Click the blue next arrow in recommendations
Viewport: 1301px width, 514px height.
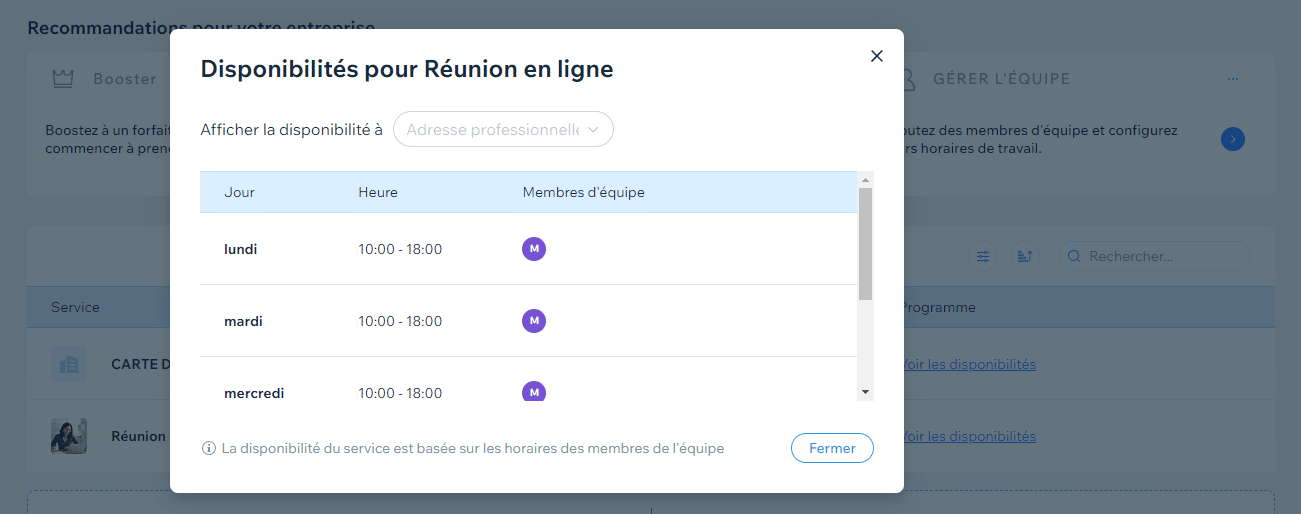click(1233, 139)
